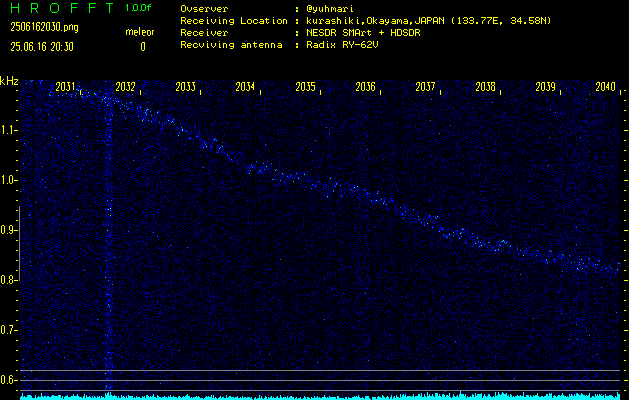
Task: Click the kHz axis unit label
Action: point(9,81)
